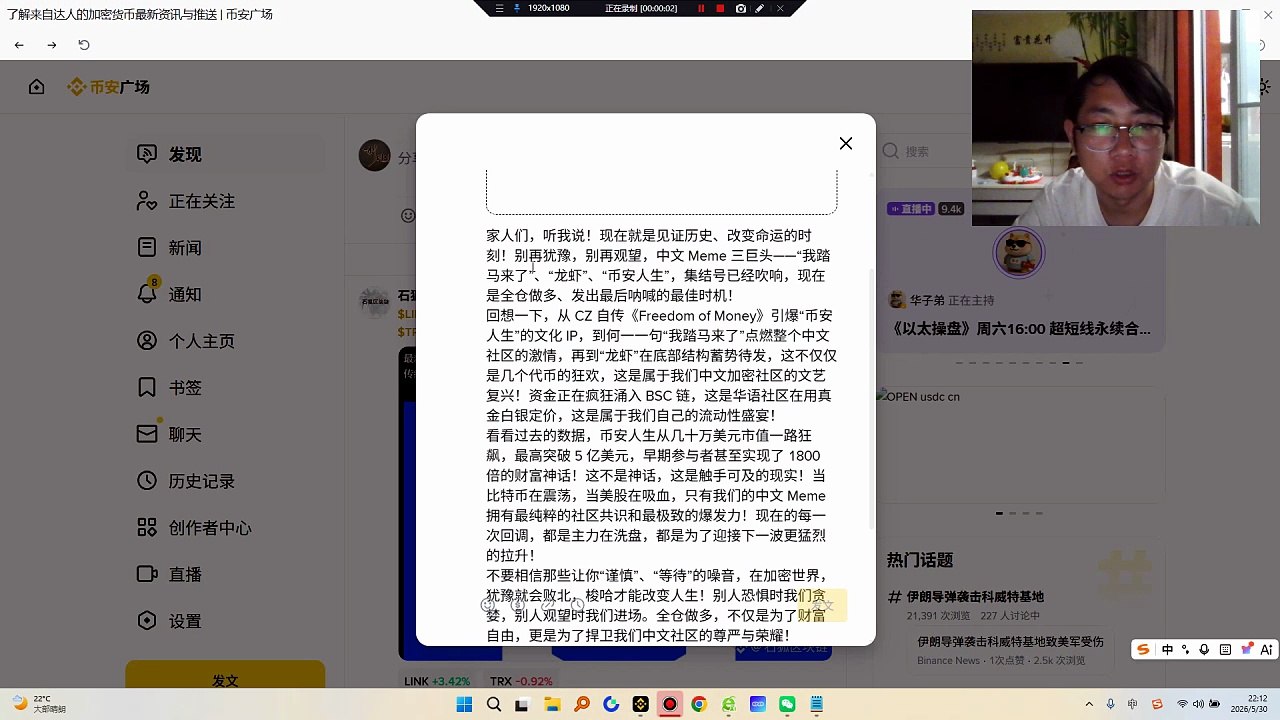The width and height of the screenshot is (1280, 720).
Task: Take a screenshot with recorder camera icon
Action: point(740,8)
